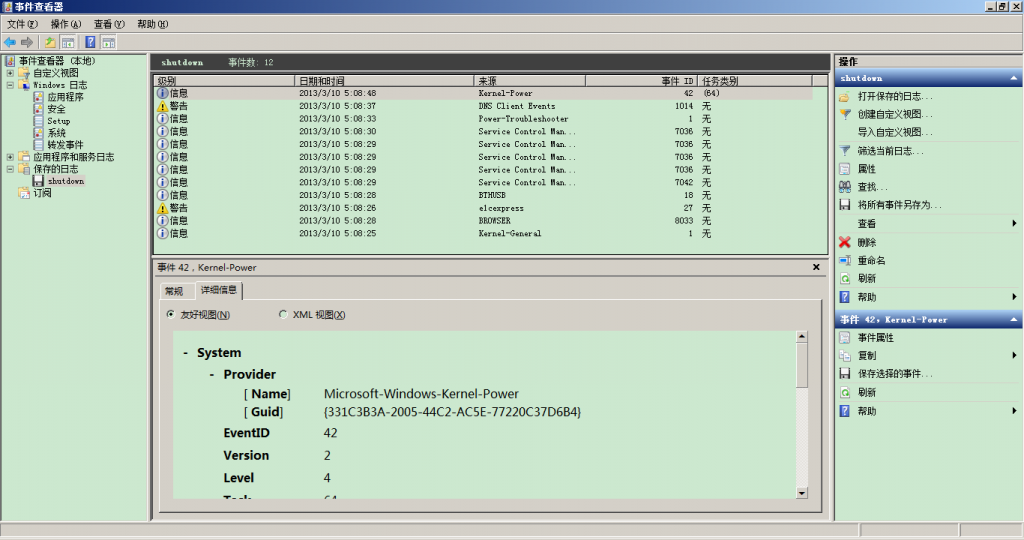
Task: Open the 文件 menu
Action: click(22, 24)
